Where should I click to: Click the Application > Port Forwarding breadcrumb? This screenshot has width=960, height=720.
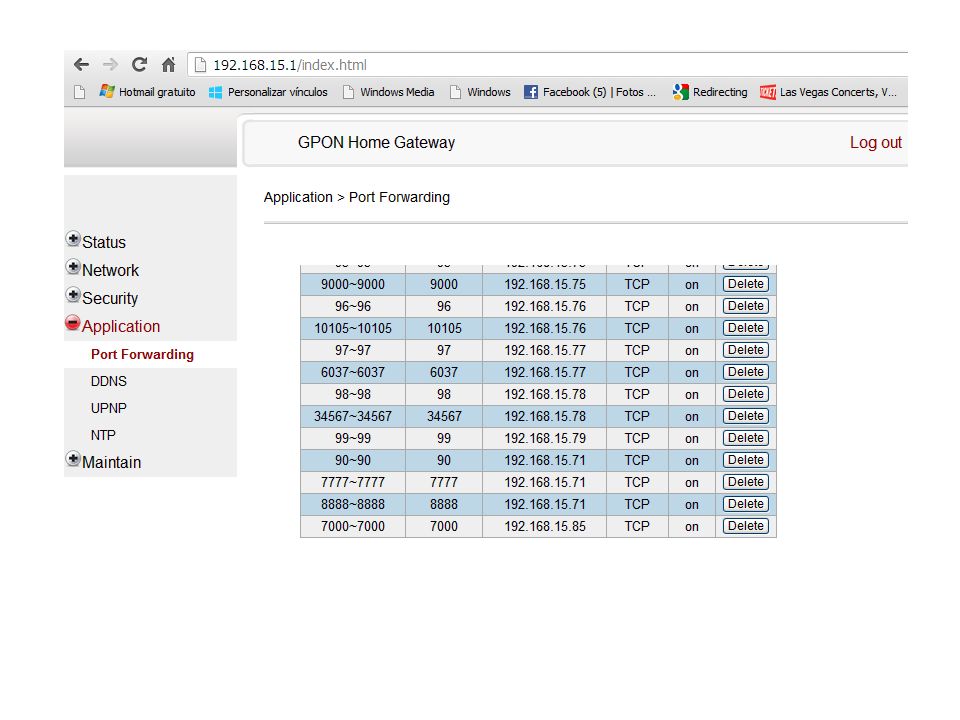tap(357, 197)
